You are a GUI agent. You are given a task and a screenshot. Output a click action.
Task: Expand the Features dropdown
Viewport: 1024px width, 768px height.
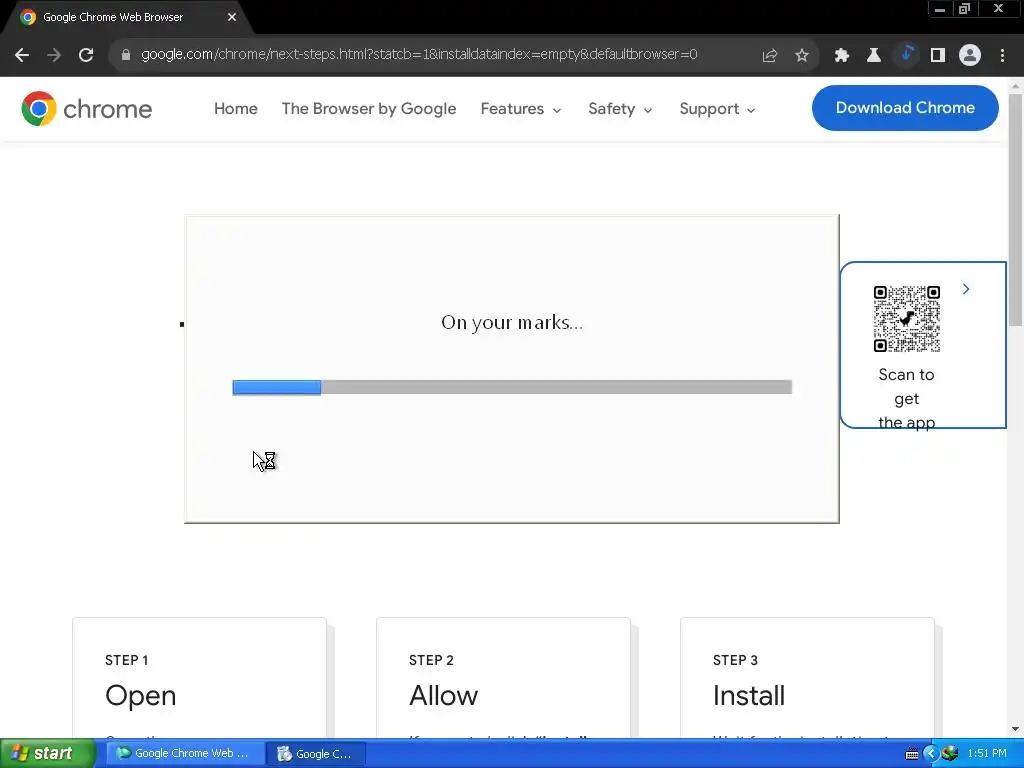[520, 108]
